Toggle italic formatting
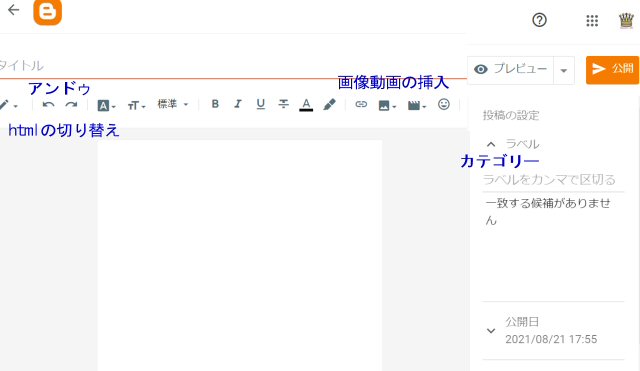 tap(238, 104)
